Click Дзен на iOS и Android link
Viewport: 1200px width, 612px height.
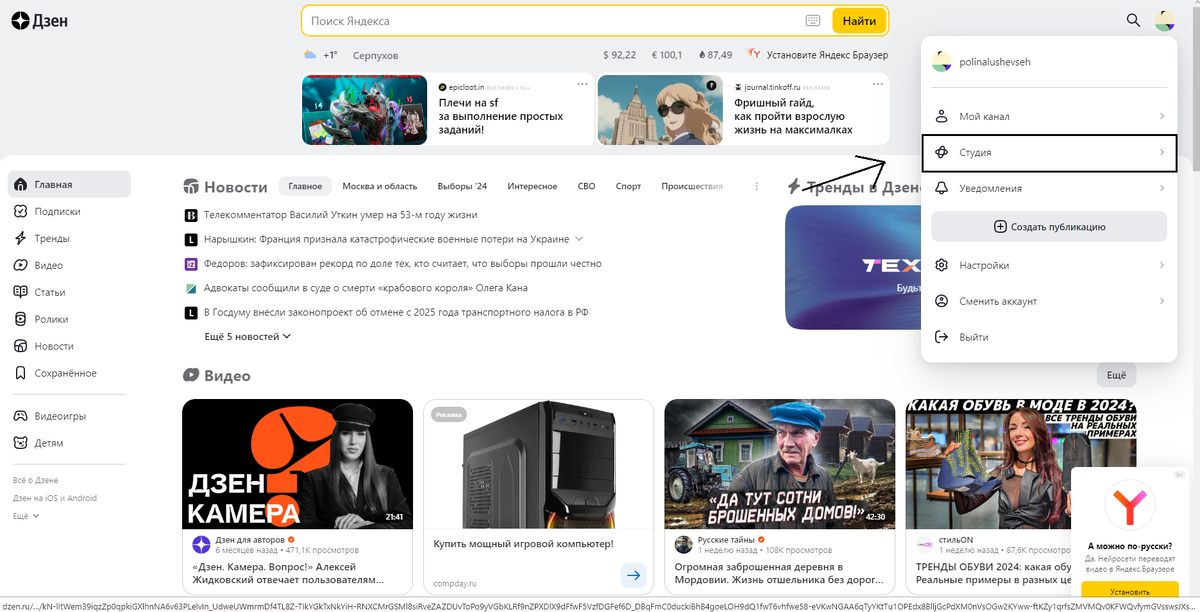55,498
